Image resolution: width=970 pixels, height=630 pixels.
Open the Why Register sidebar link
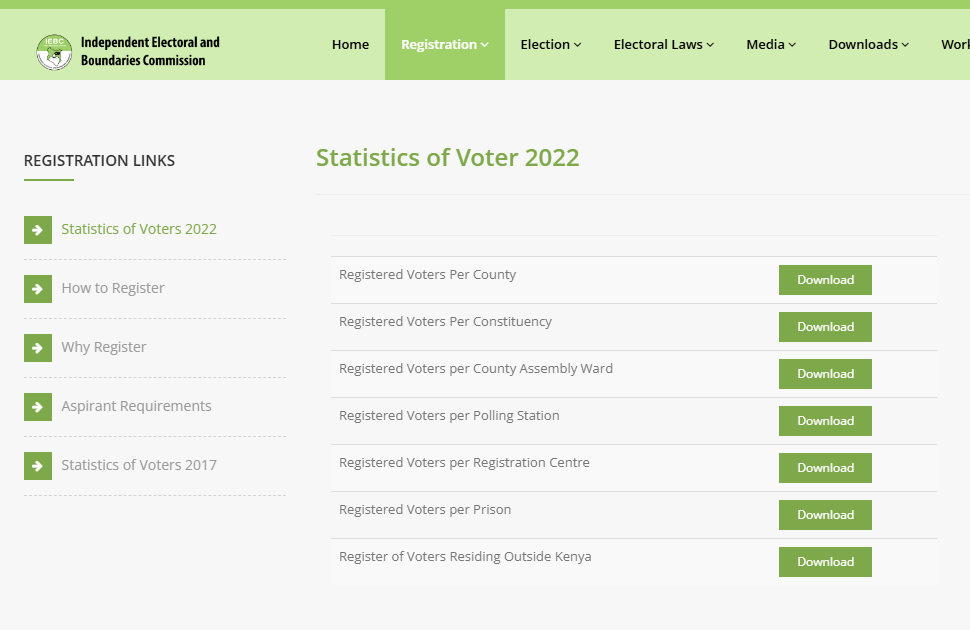104,346
